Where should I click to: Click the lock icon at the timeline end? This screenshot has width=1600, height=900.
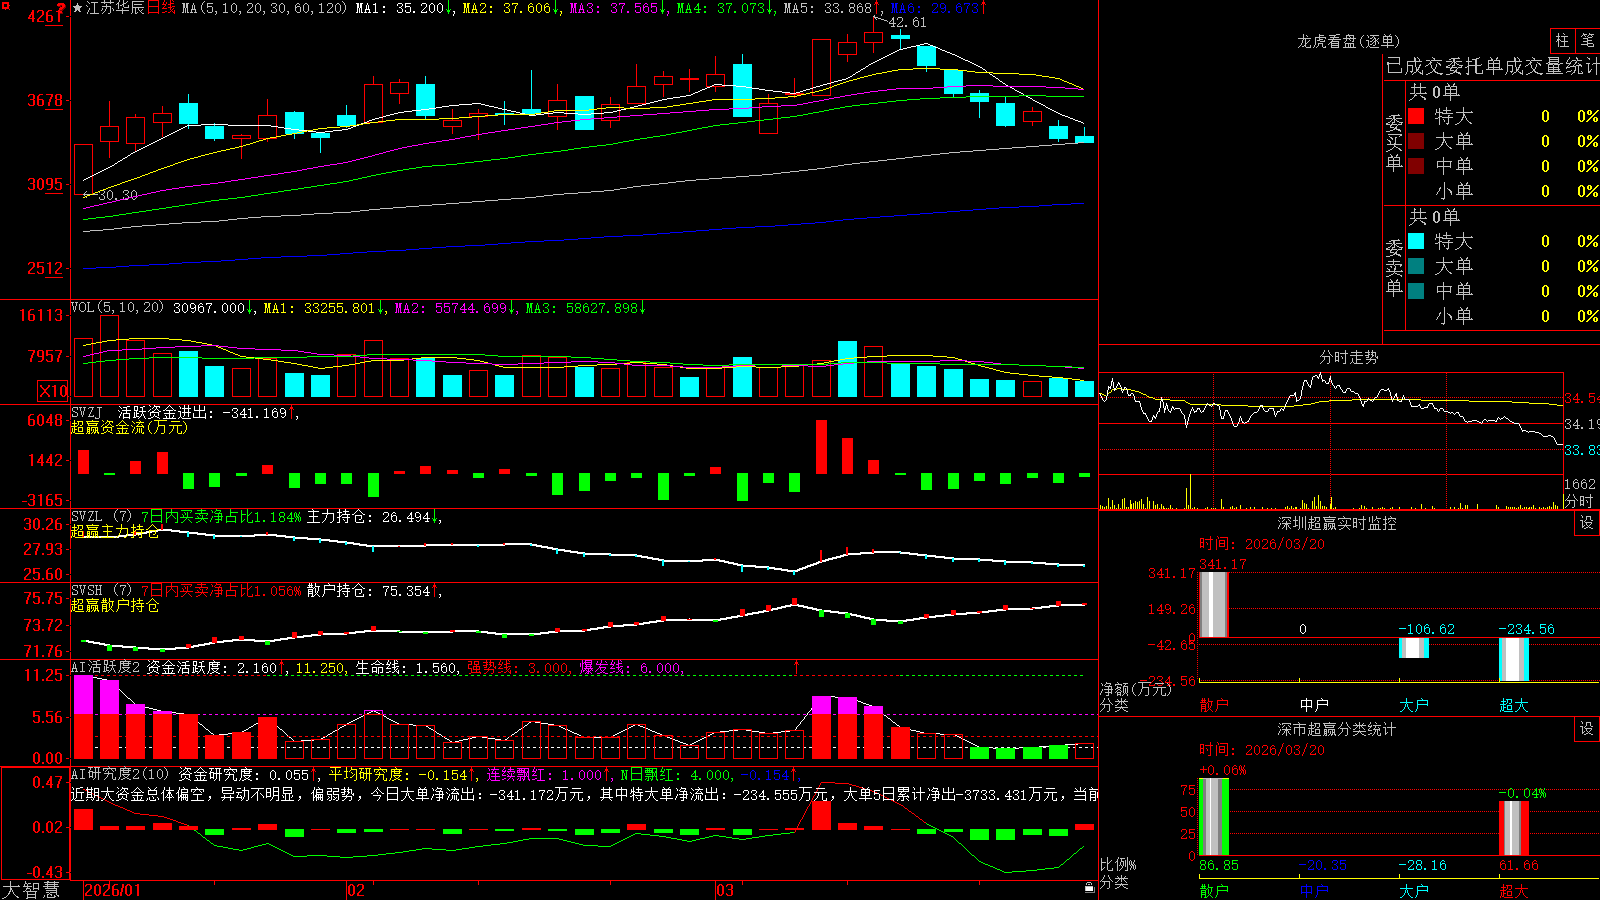coord(1090,888)
